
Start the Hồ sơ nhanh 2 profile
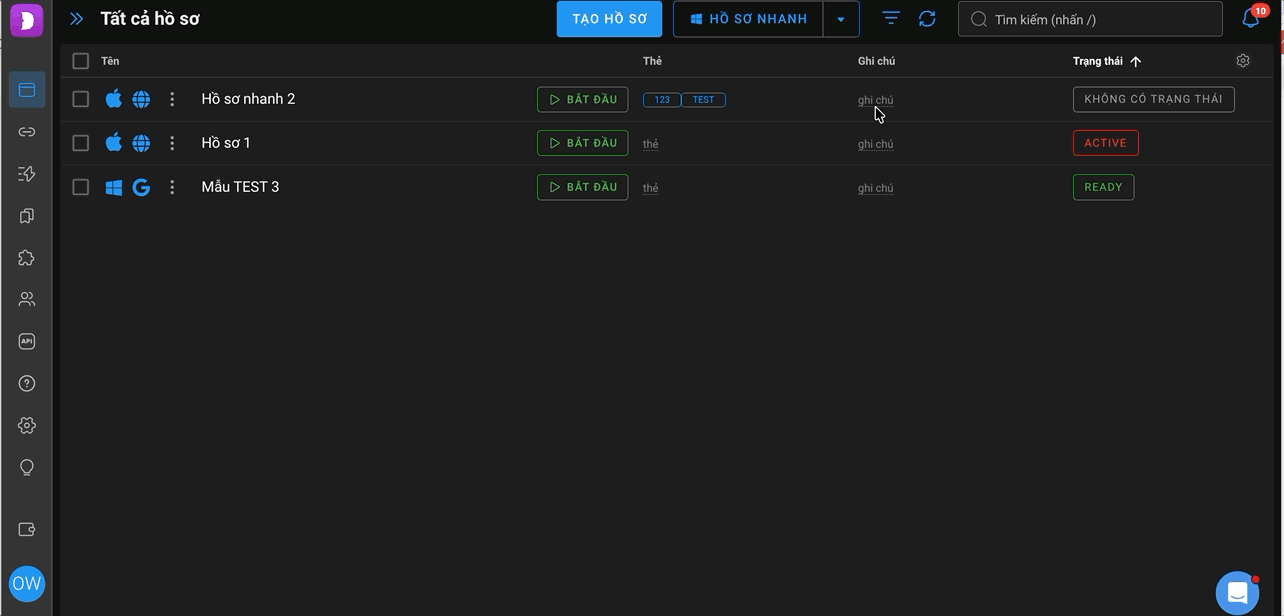pos(583,99)
